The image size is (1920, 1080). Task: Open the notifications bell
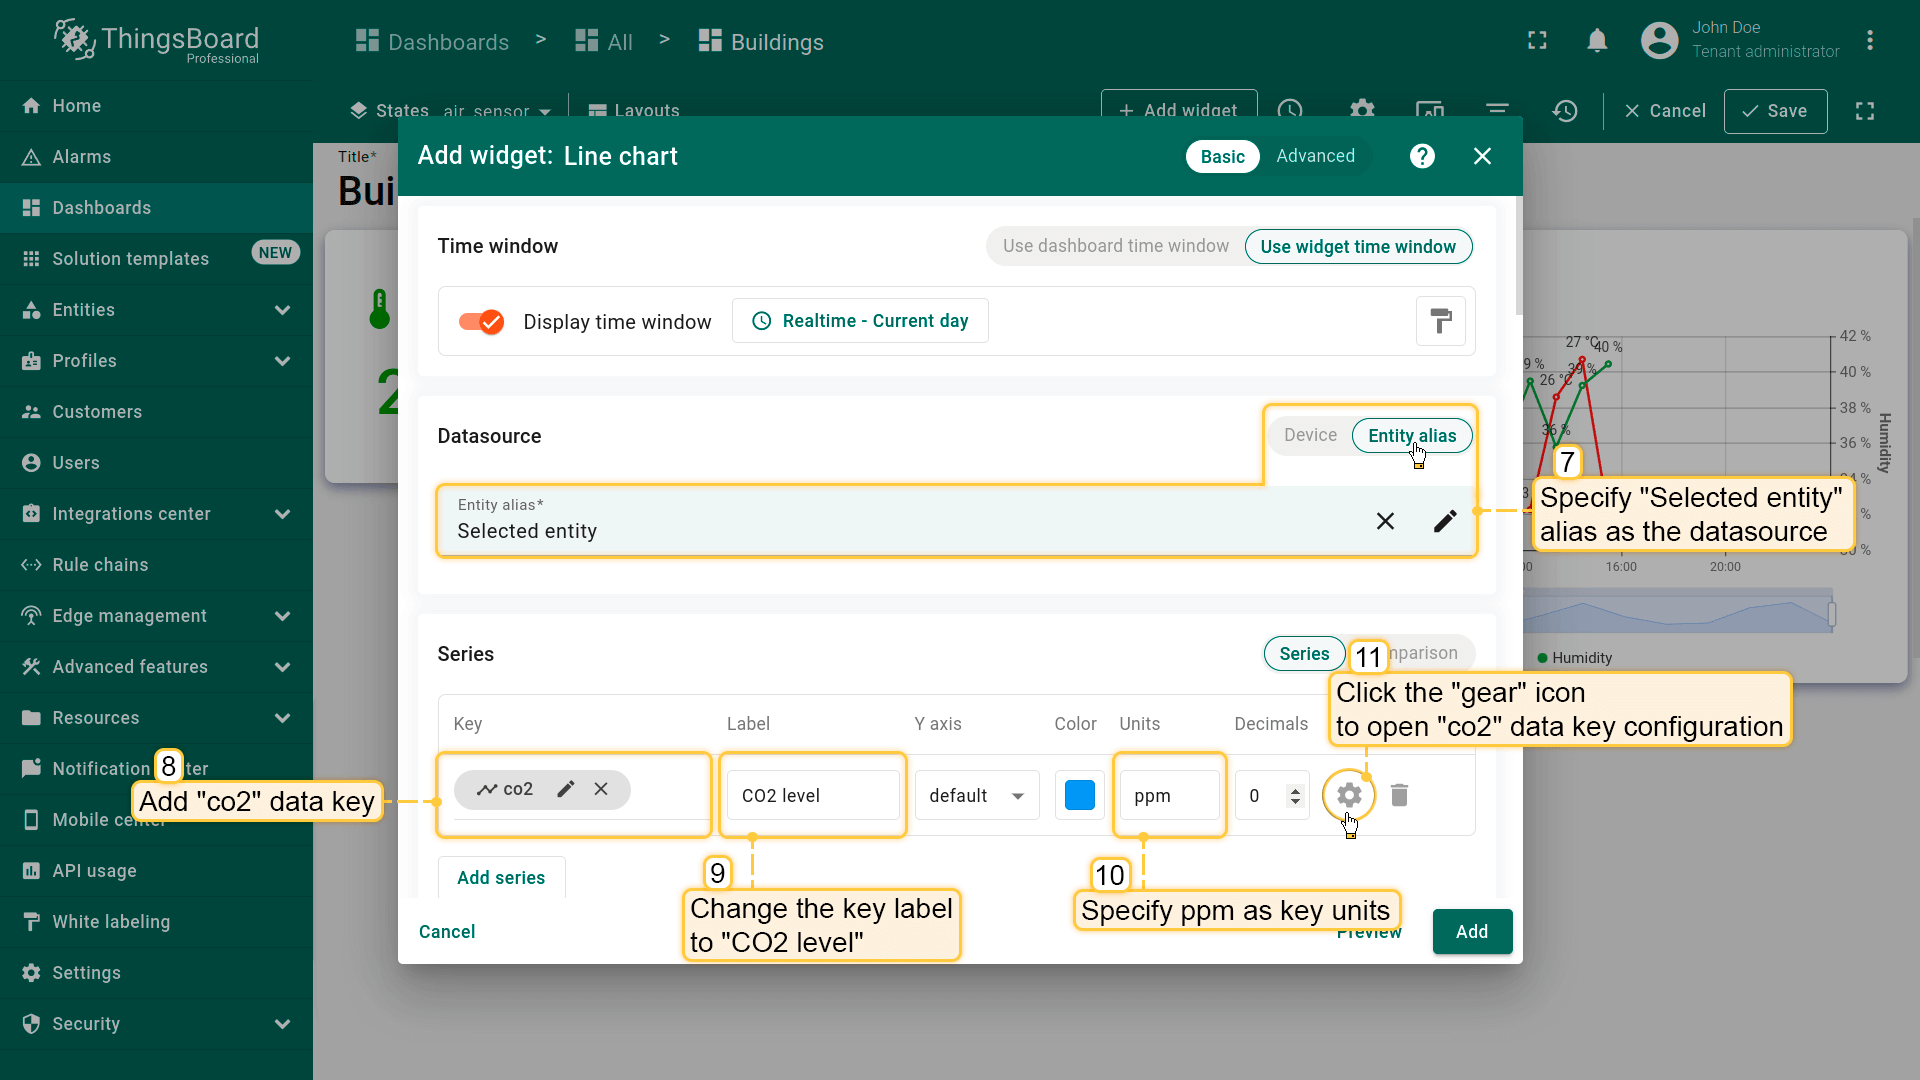point(1597,41)
